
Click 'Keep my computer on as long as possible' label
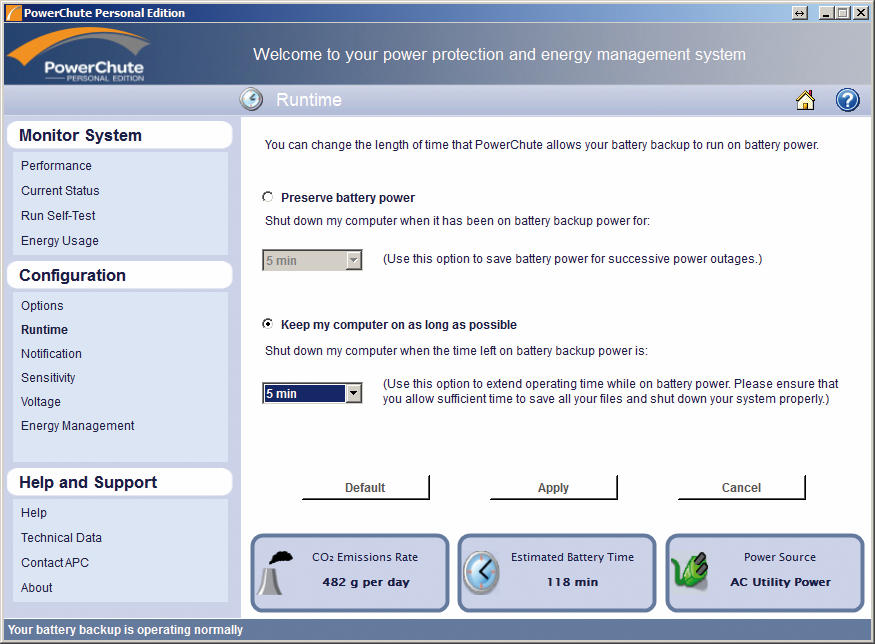(399, 325)
